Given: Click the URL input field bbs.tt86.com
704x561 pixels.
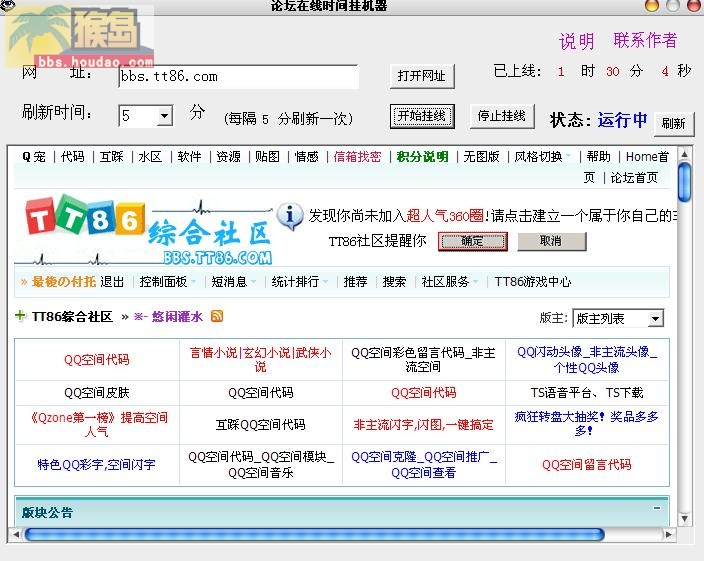Looking at the screenshot, I should (x=238, y=77).
